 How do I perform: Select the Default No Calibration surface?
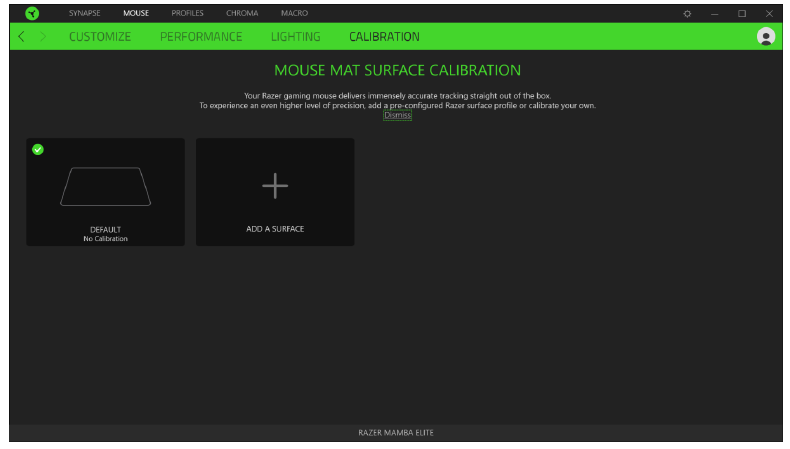[x=105, y=192]
